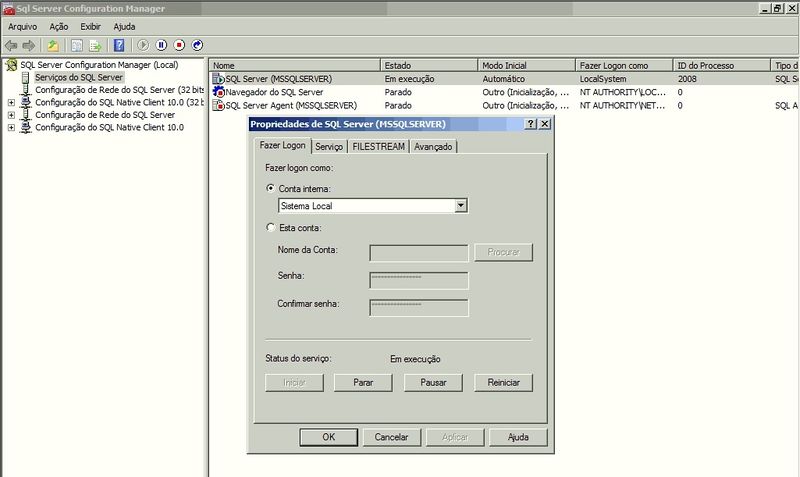This screenshot has width=800, height=477.
Task: Click the Back arrow toolbar icon
Action: pyautogui.click(x=11, y=45)
